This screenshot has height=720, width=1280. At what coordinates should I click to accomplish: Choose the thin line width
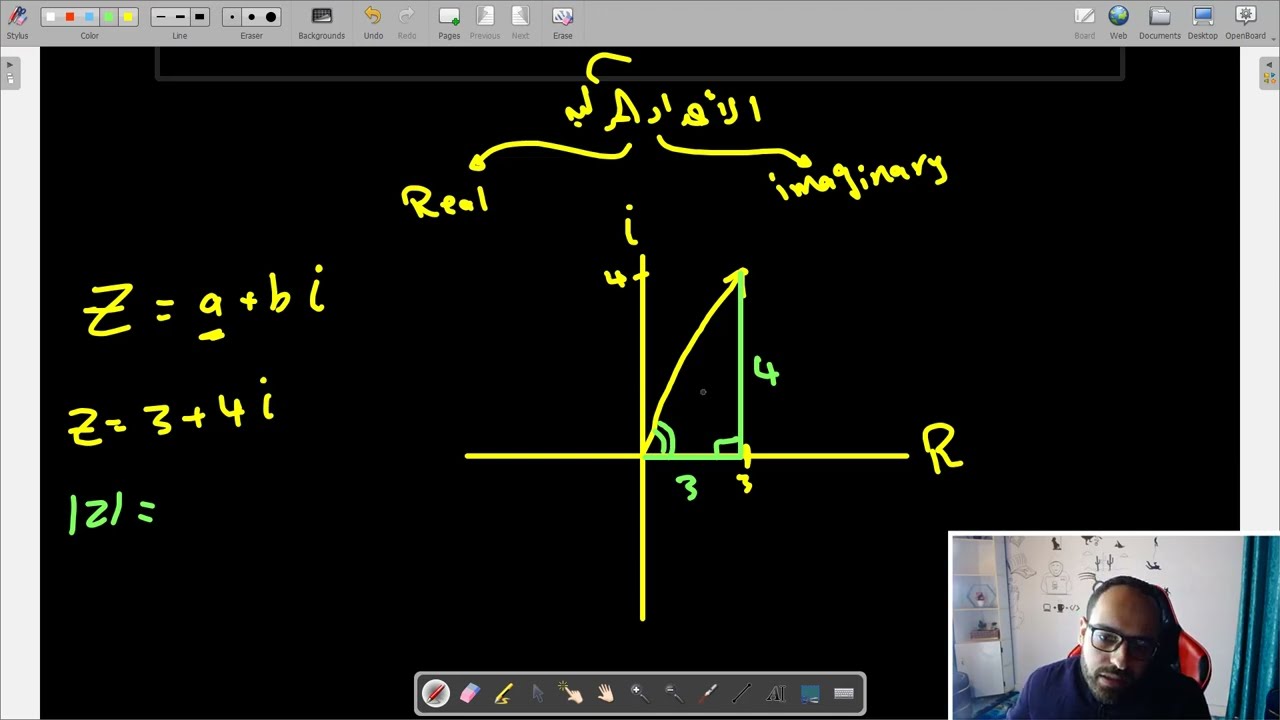(161, 17)
